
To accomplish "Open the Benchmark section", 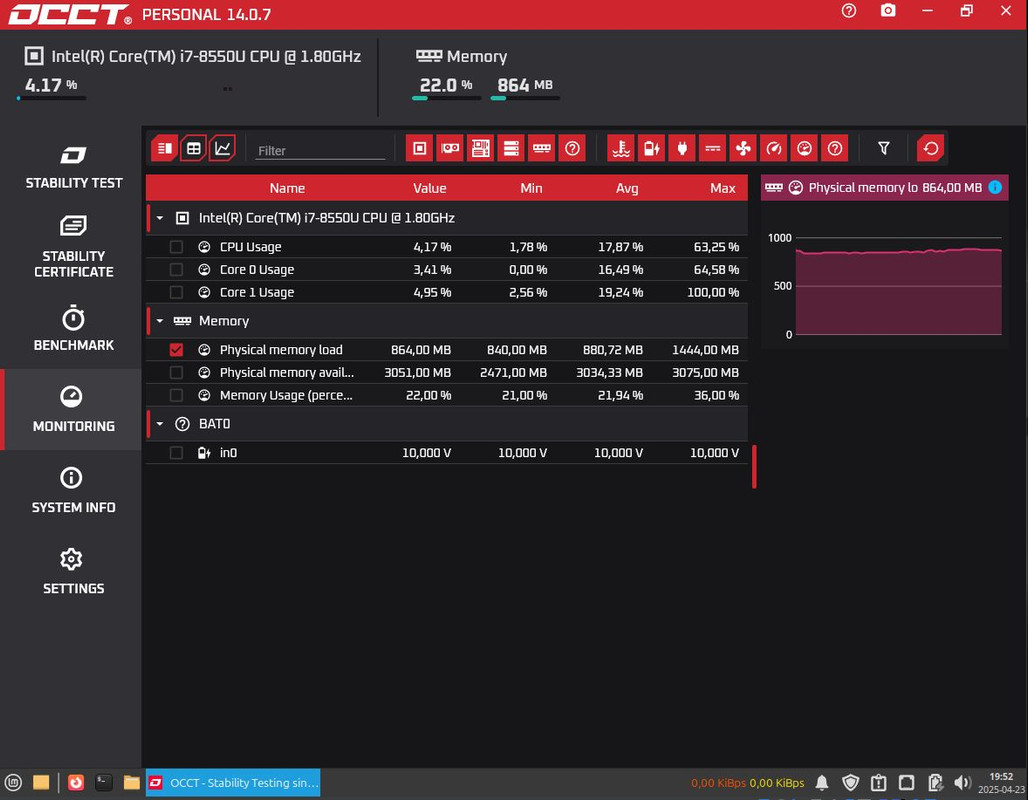I will click(73, 328).
